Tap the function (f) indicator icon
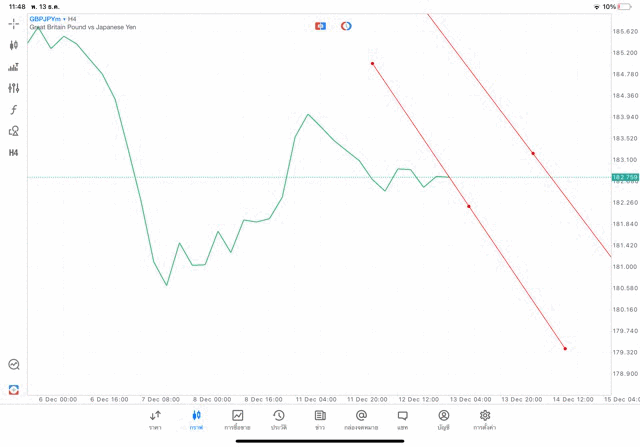This screenshot has height=447, width=640. click(14, 109)
